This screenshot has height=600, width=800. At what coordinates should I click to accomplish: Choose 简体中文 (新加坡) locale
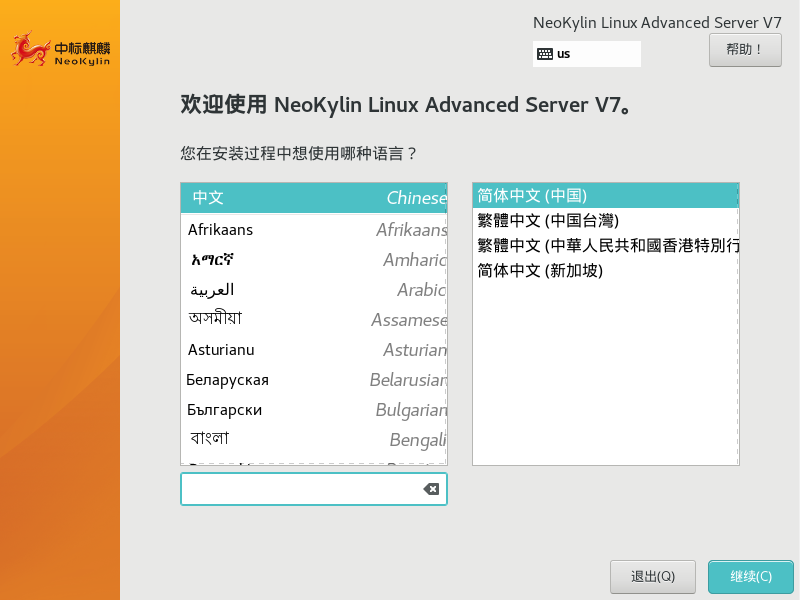click(x=605, y=270)
